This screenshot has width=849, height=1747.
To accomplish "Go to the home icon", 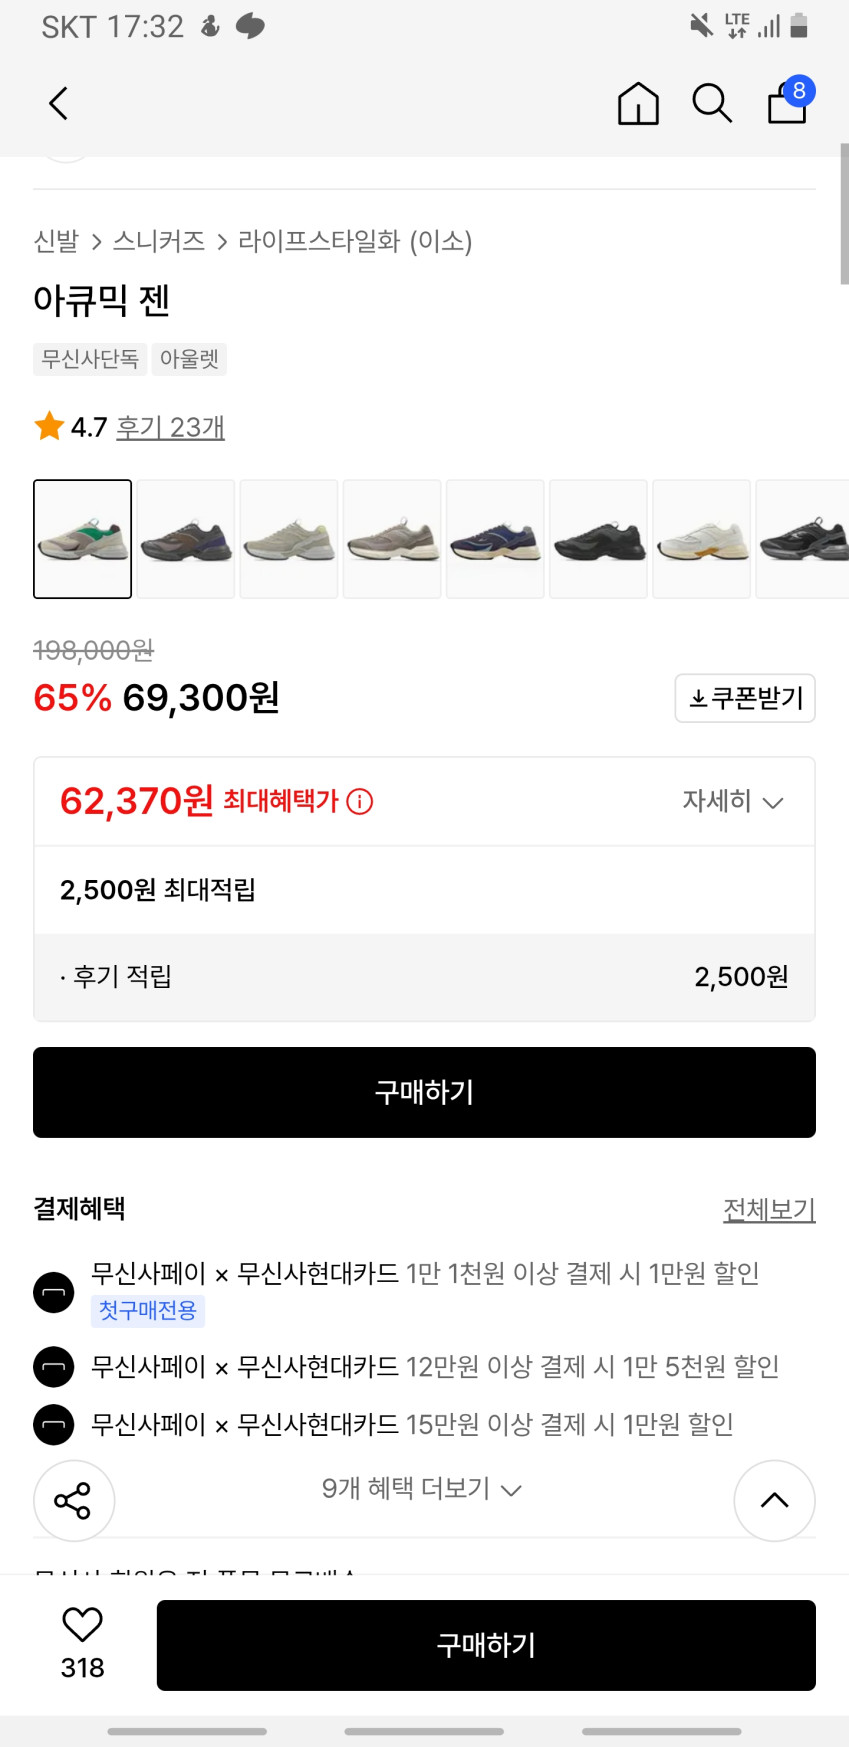I will click(638, 103).
